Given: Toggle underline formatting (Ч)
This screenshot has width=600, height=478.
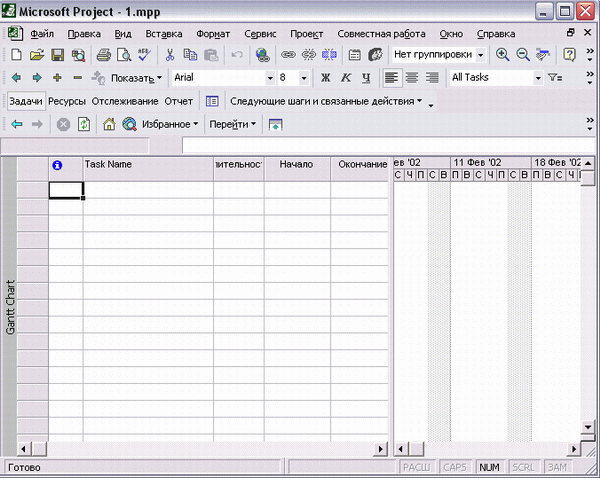Looking at the screenshot, I should click(x=366, y=78).
